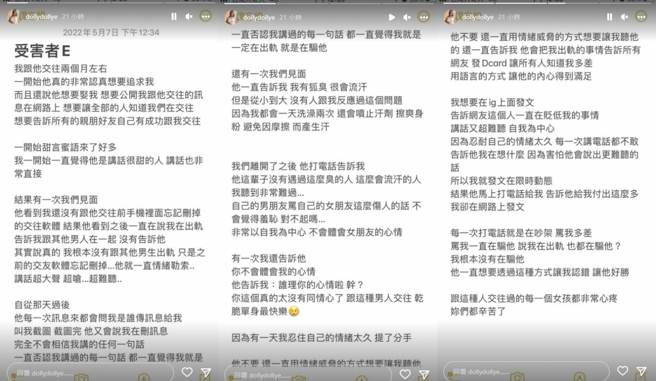This screenshot has width=656, height=381.
Task: Select the 21 小時 timestamp in left story
Action: 73,17
